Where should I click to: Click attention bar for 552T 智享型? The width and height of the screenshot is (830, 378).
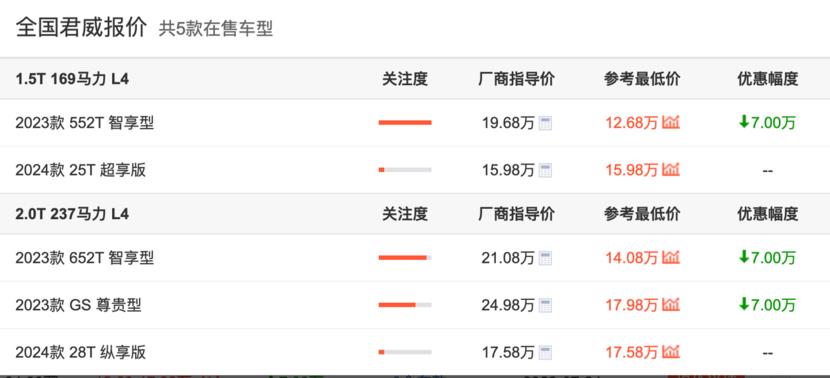[405, 123]
